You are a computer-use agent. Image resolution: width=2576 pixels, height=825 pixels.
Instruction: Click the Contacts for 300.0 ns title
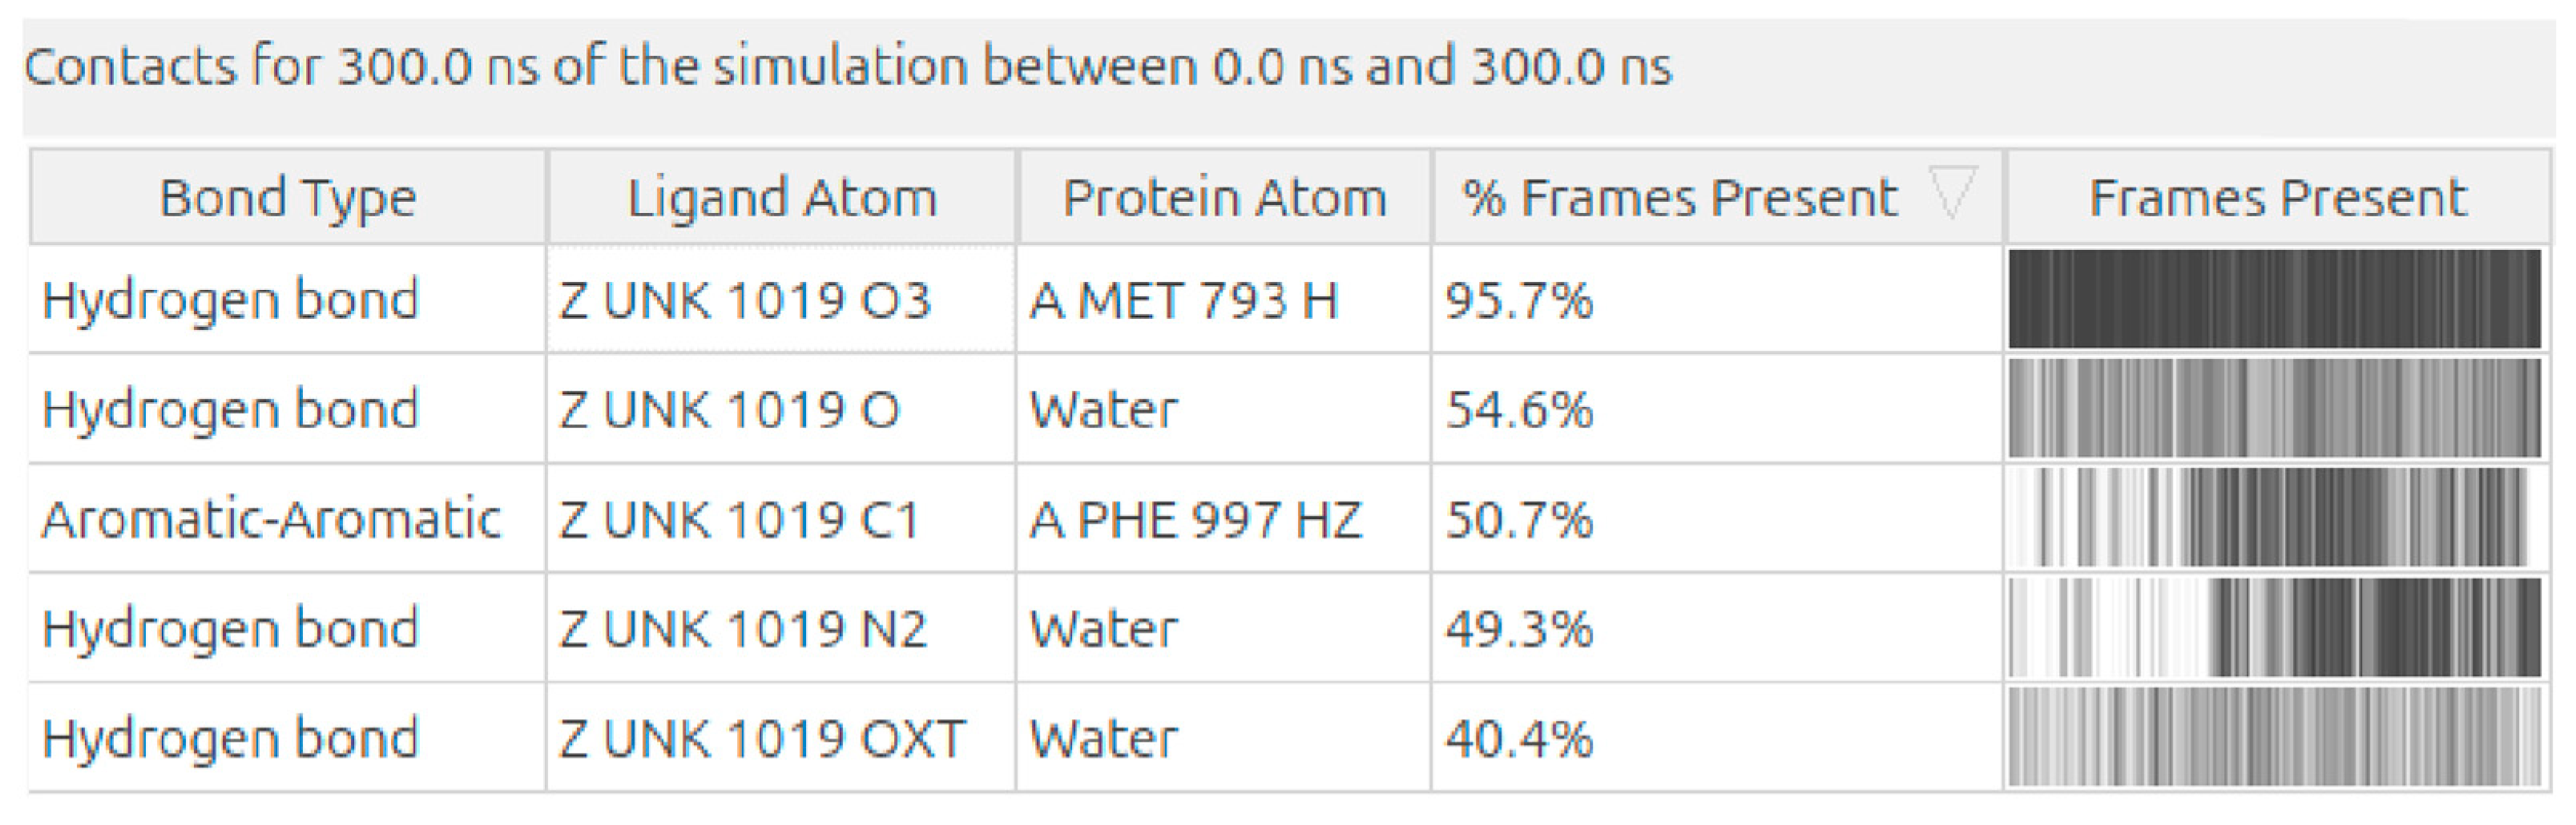848,68
